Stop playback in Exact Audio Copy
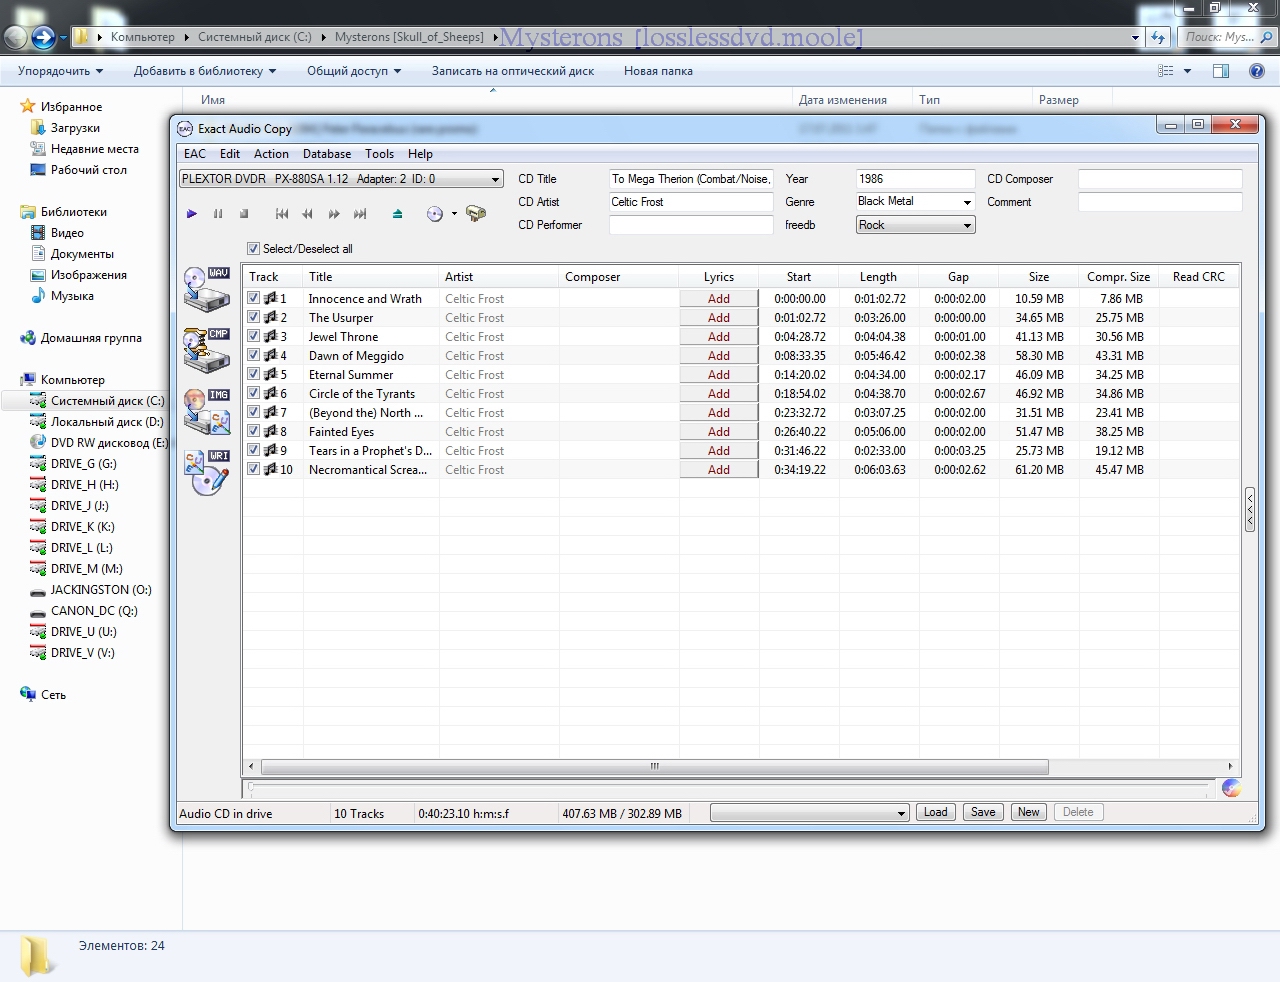The height and width of the screenshot is (982, 1280). (x=244, y=214)
